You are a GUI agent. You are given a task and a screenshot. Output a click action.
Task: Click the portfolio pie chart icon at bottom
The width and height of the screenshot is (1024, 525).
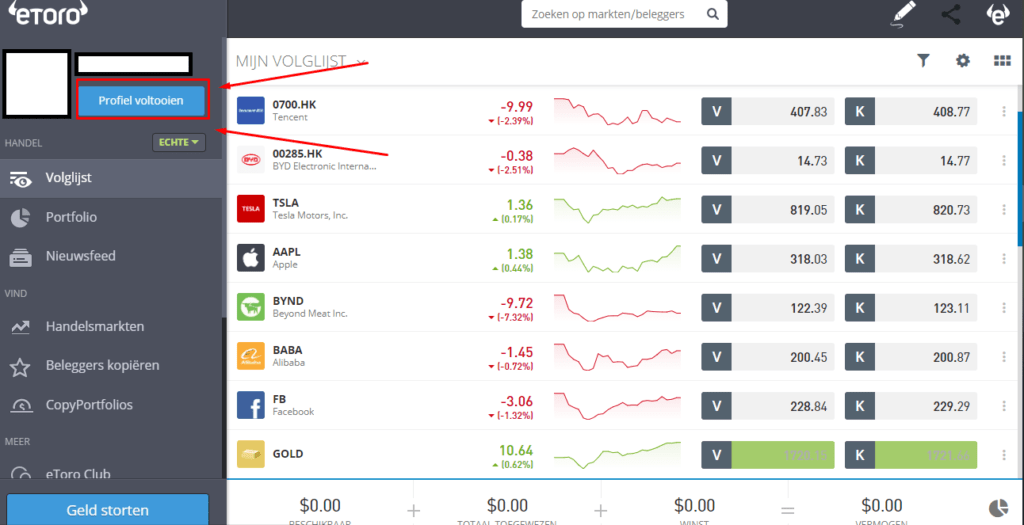click(999, 507)
